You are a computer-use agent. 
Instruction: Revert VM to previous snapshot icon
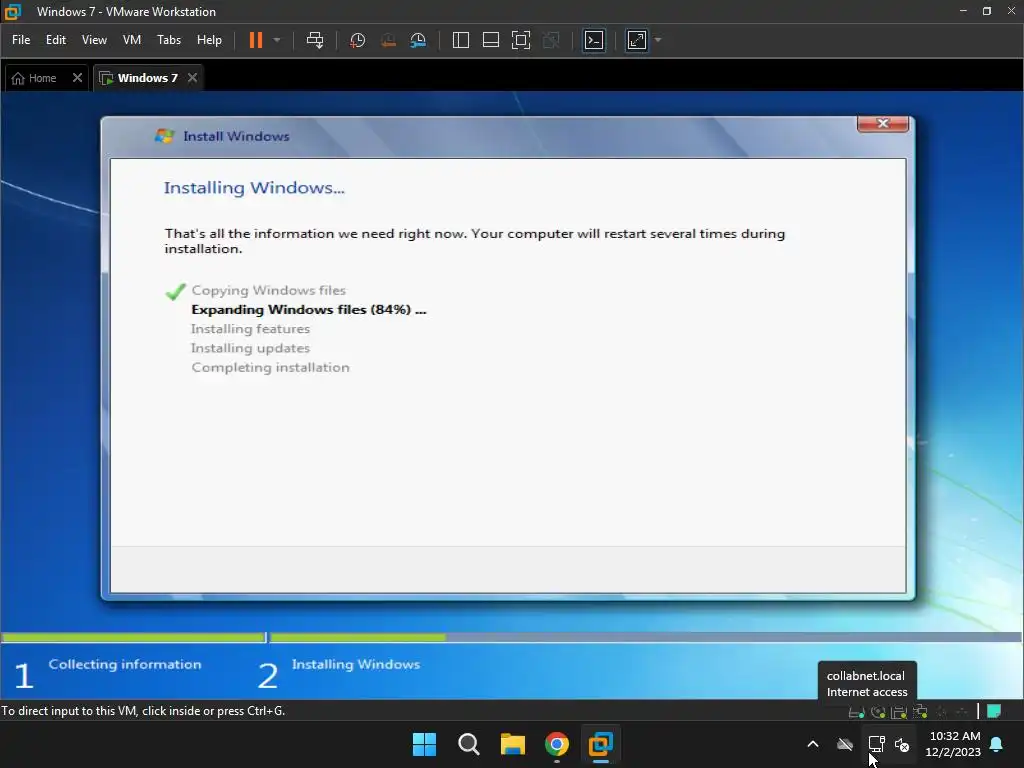click(388, 40)
